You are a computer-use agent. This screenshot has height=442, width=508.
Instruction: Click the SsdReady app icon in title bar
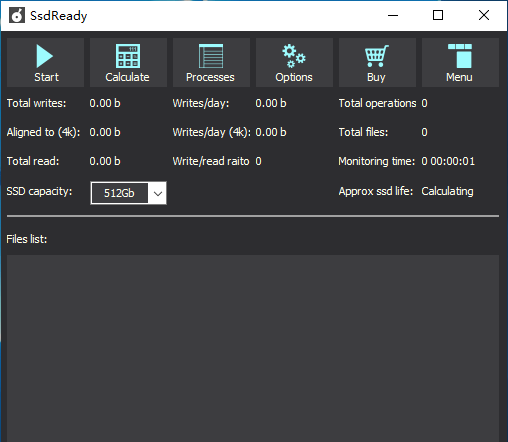tap(17, 15)
